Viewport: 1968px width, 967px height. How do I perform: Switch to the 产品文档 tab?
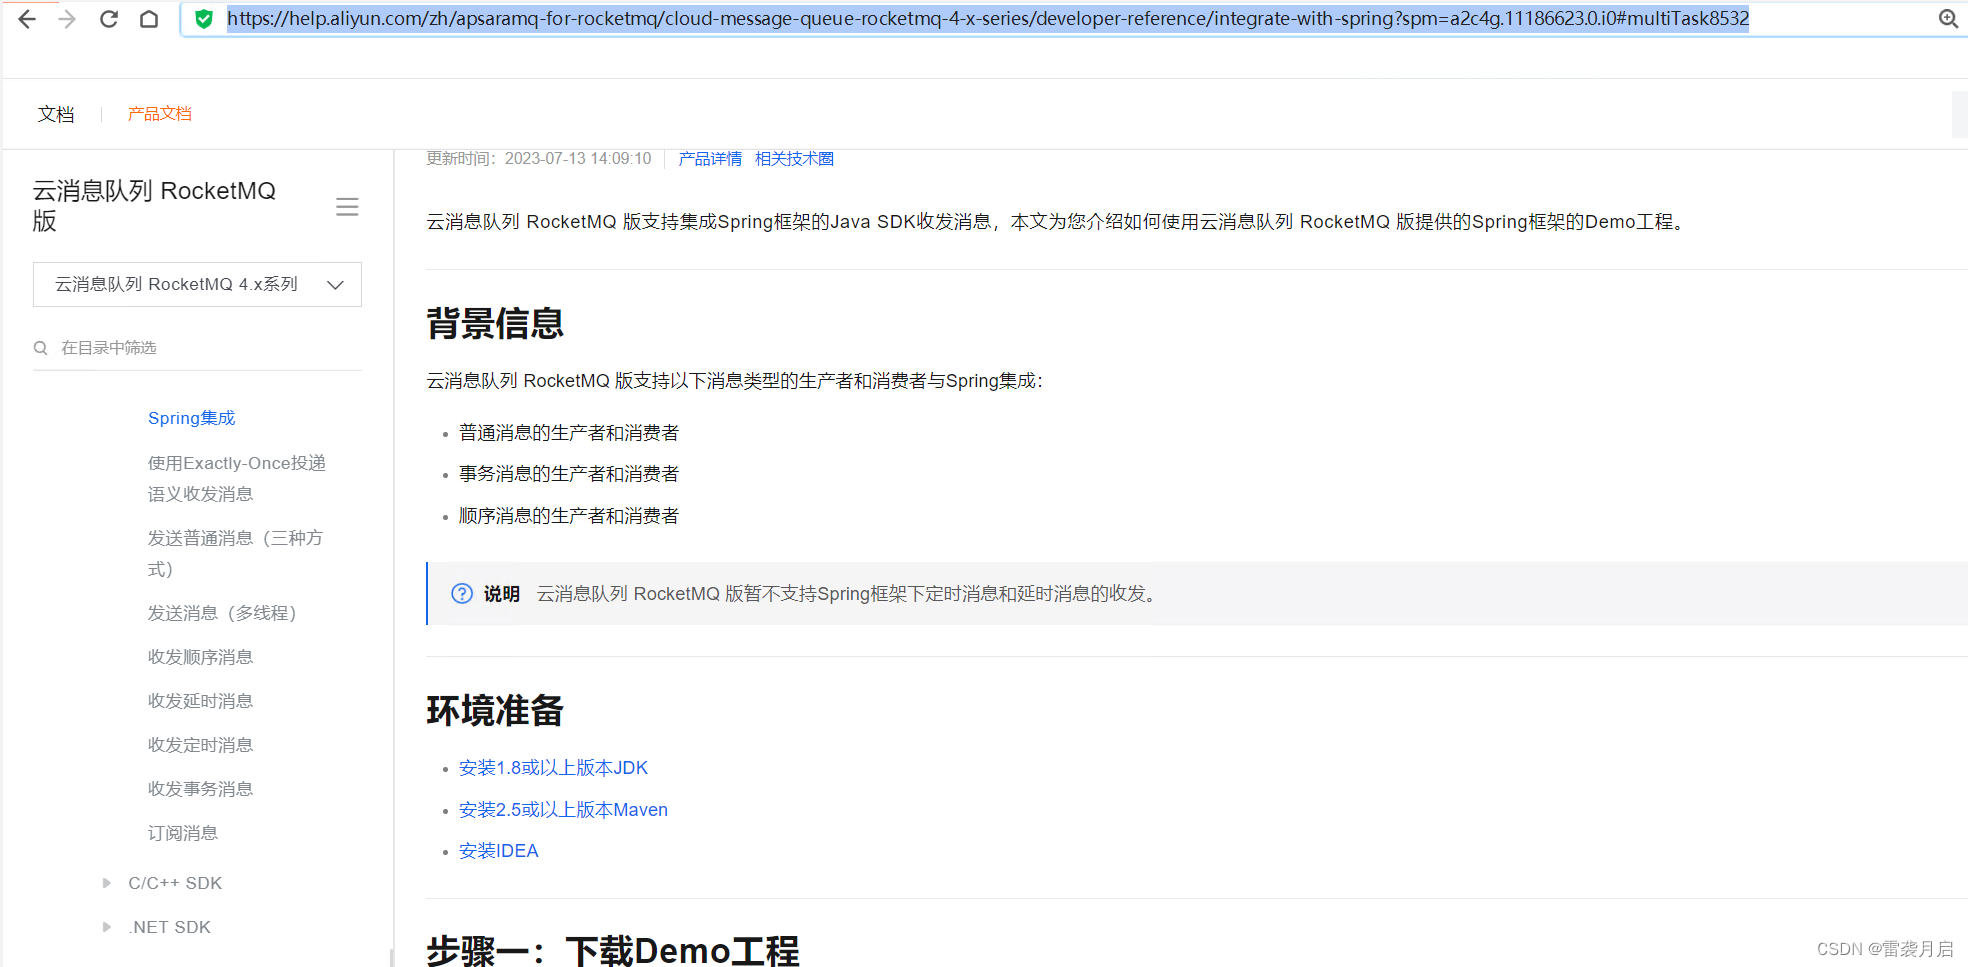(x=159, y=113)
